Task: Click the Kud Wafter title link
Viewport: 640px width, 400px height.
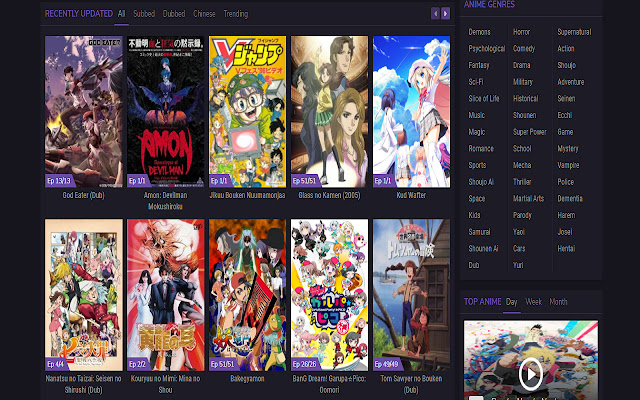Action: 411,195
